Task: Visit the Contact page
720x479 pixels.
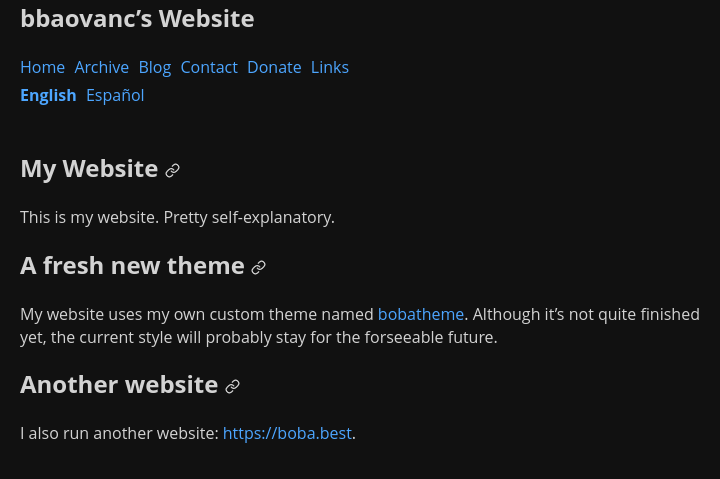Action: point(209,67)
